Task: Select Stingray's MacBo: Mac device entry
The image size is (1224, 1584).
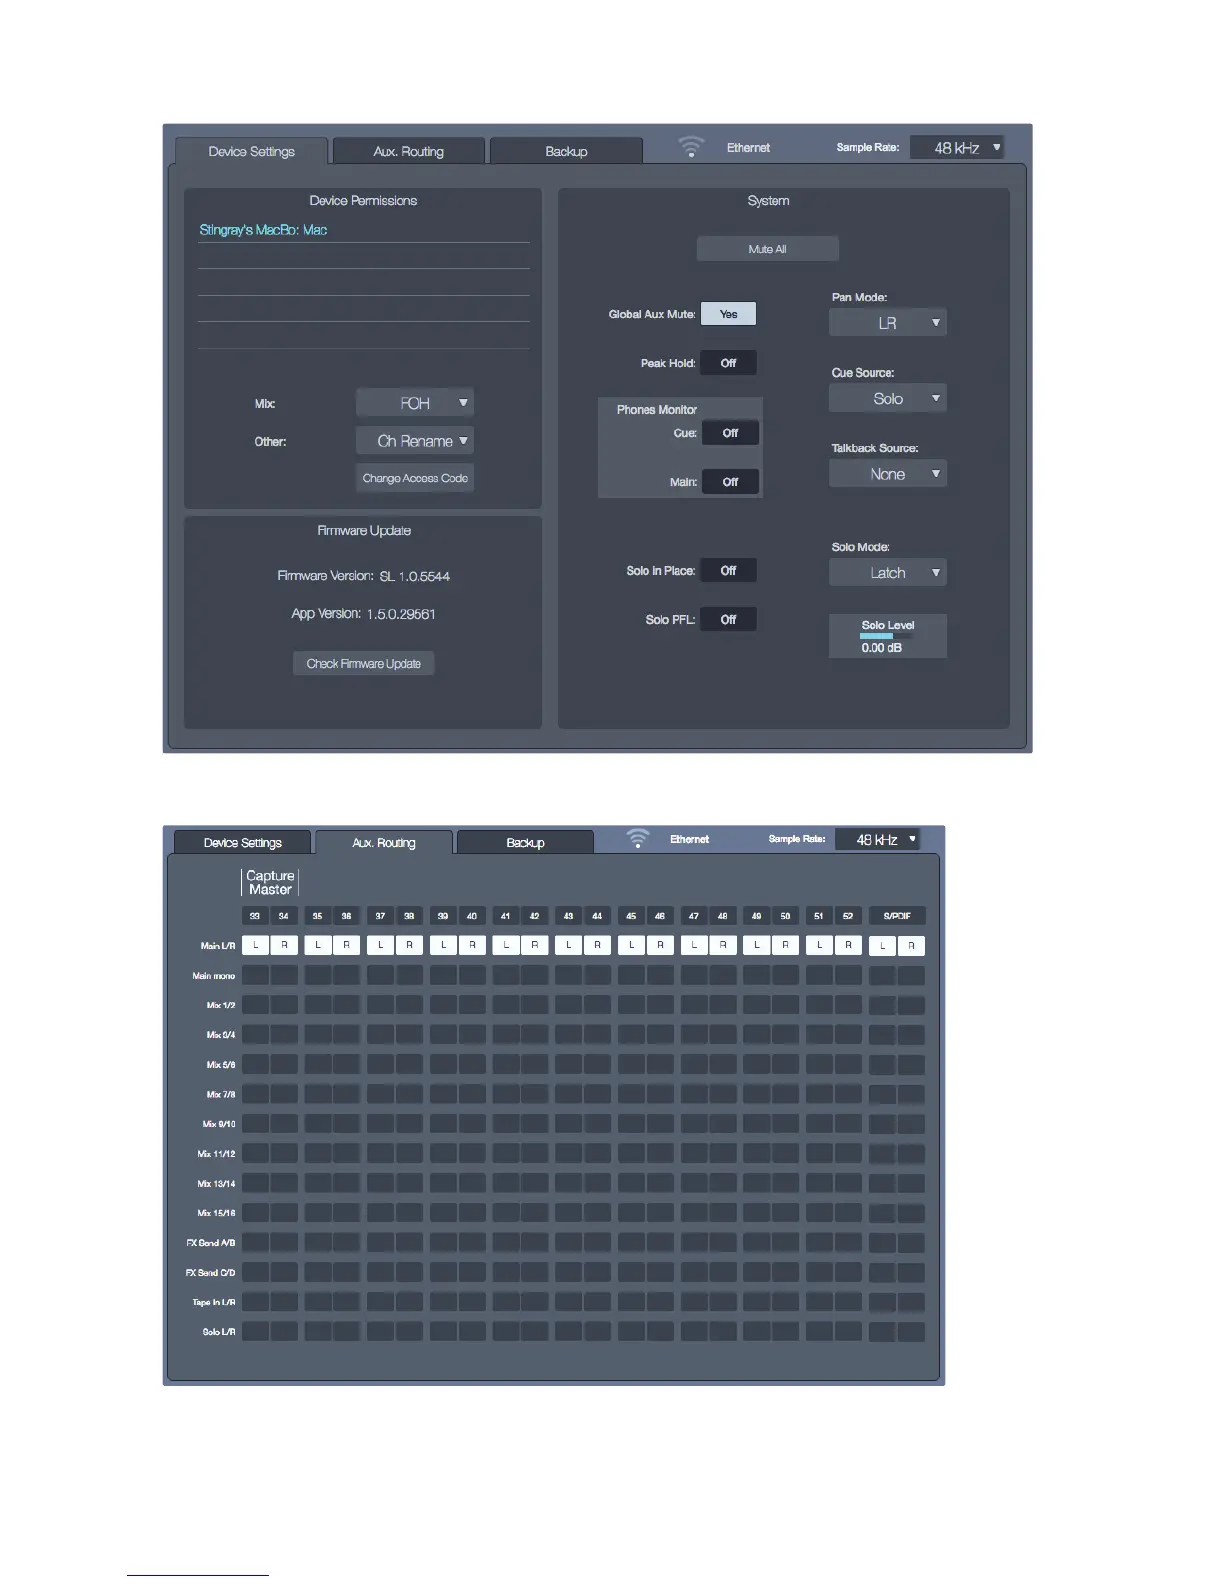Action: 263,230
